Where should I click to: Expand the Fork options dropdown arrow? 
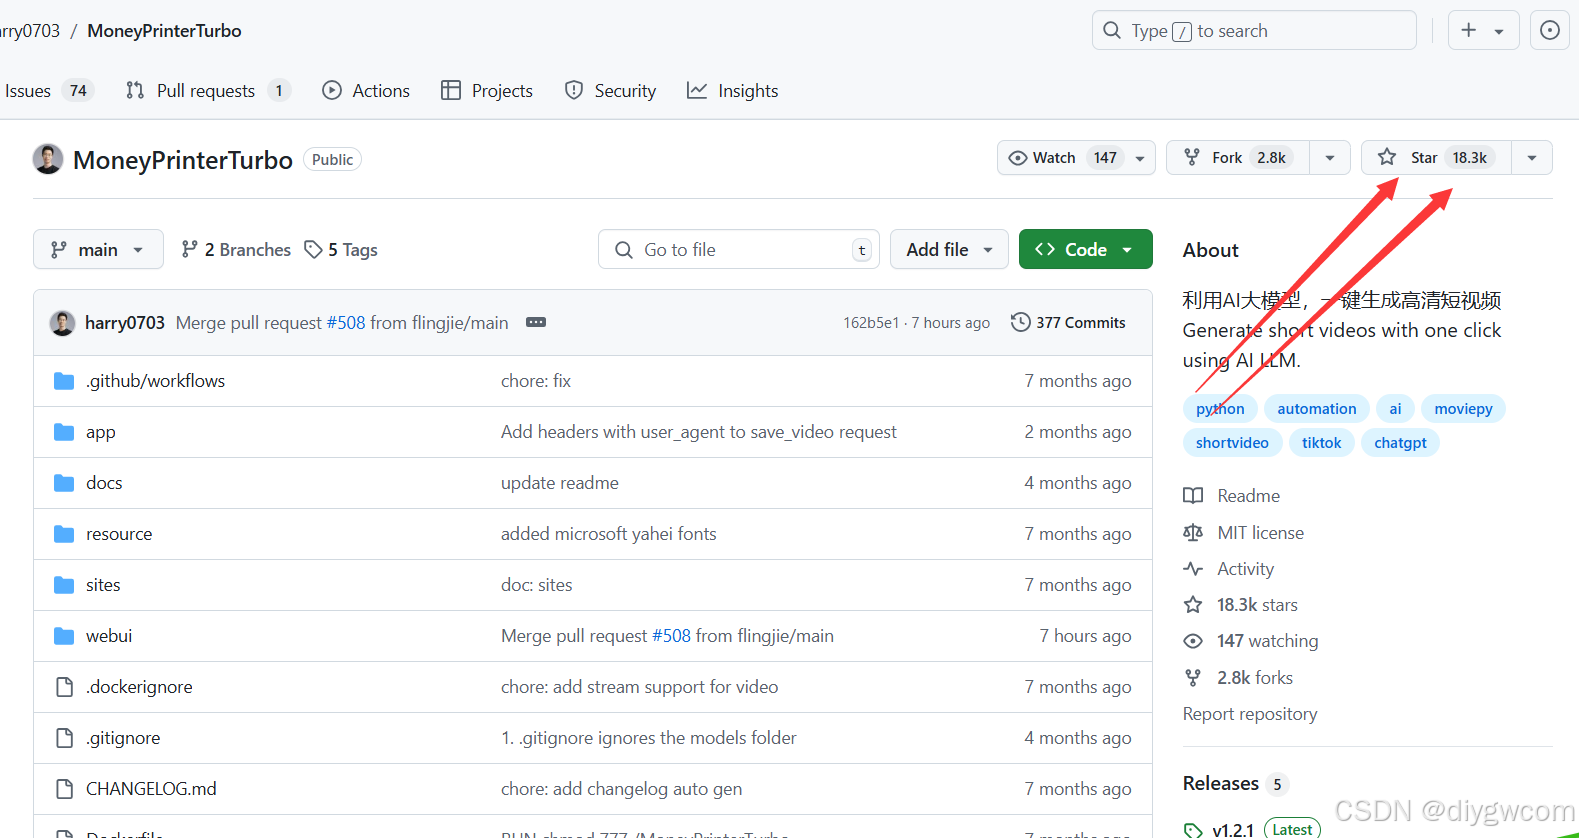point(1330,158)
